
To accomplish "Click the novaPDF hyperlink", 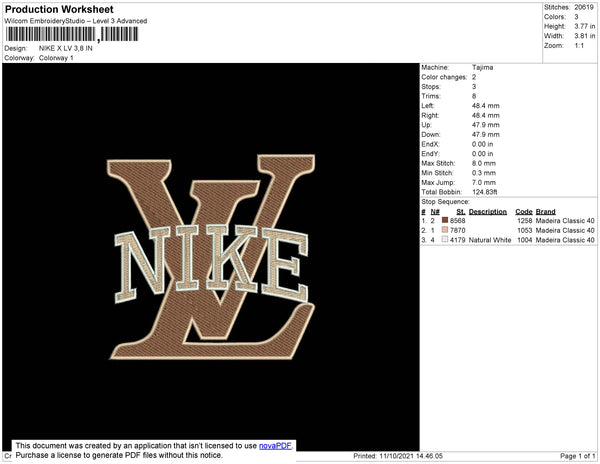I will pyautogui.click(x=275, y=446).
